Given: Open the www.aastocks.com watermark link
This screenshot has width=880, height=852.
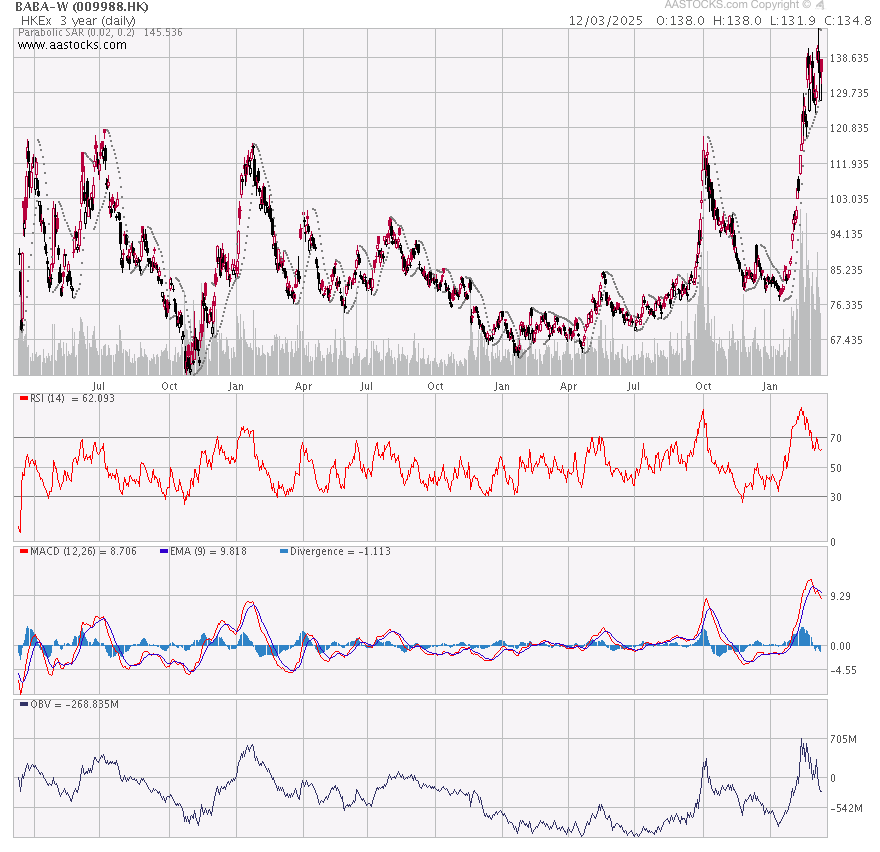Looking at the screenshot, I should (x=73, y=45).
